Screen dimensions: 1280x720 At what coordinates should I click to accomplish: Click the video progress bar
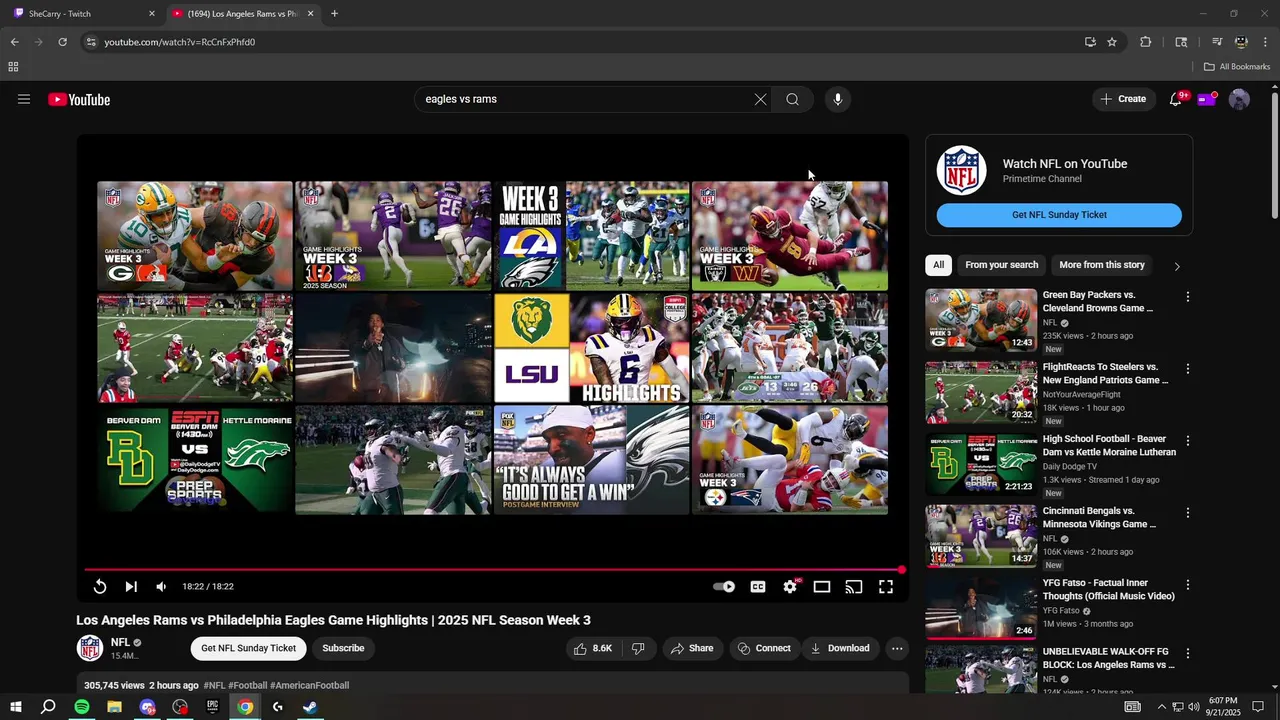tap(493, 570)
